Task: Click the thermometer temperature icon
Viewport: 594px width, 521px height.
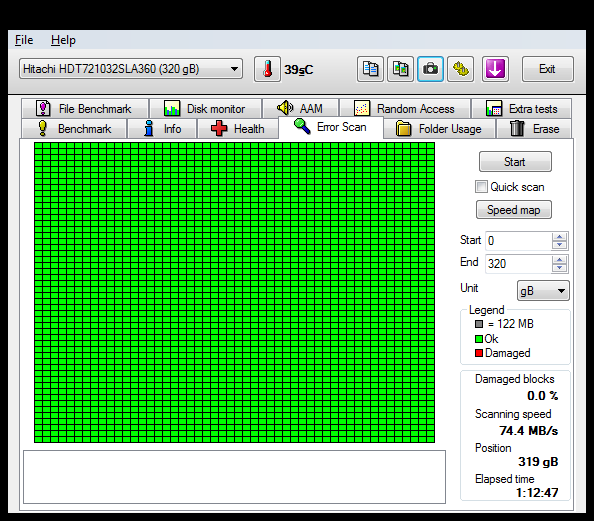Action: (x=267, y=69)
